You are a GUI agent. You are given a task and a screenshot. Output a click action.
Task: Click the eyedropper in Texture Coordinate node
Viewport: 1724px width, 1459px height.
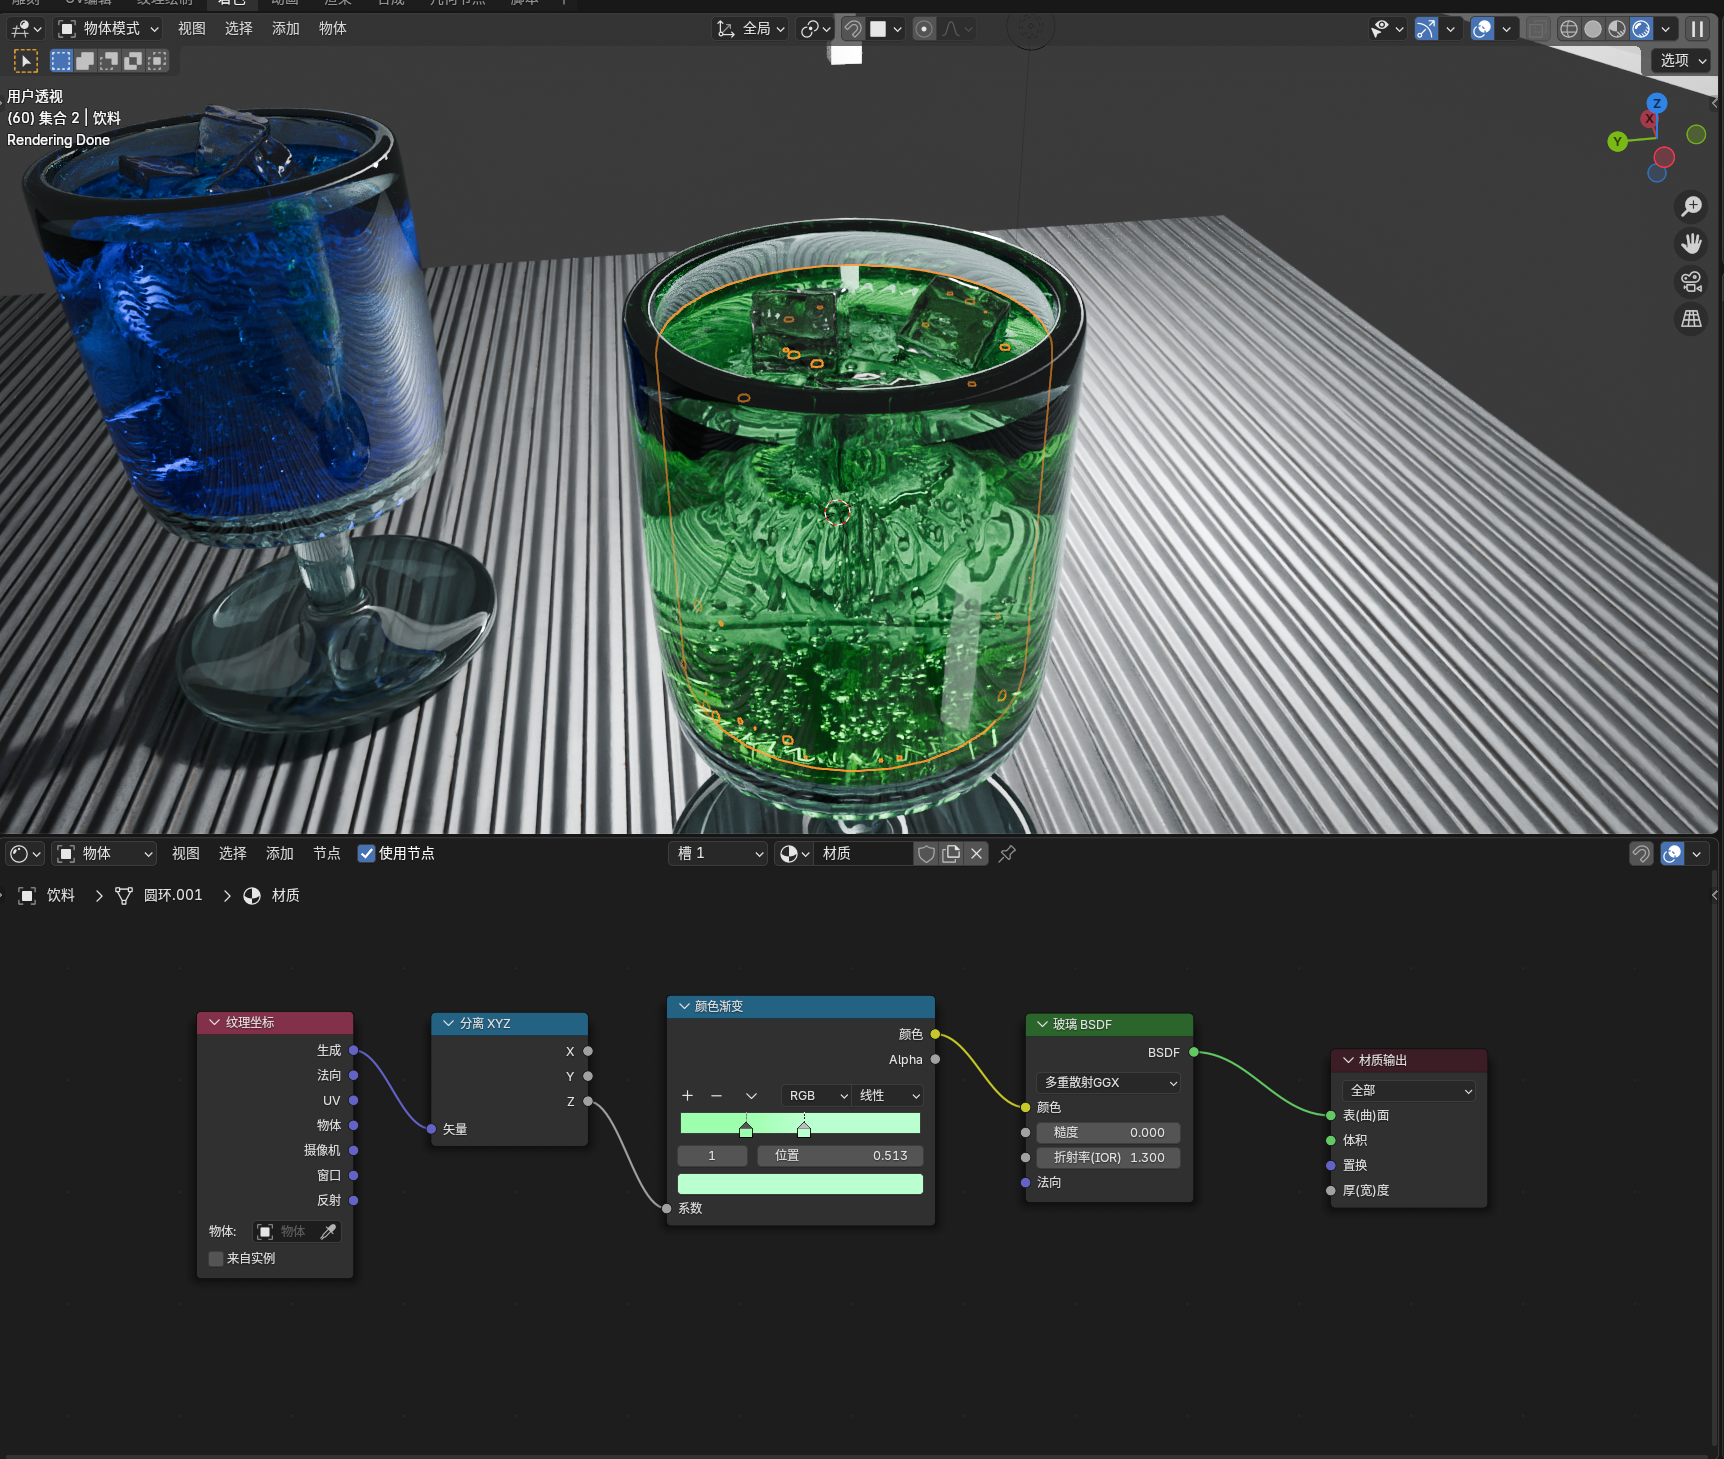click(x=328, y=1232)
